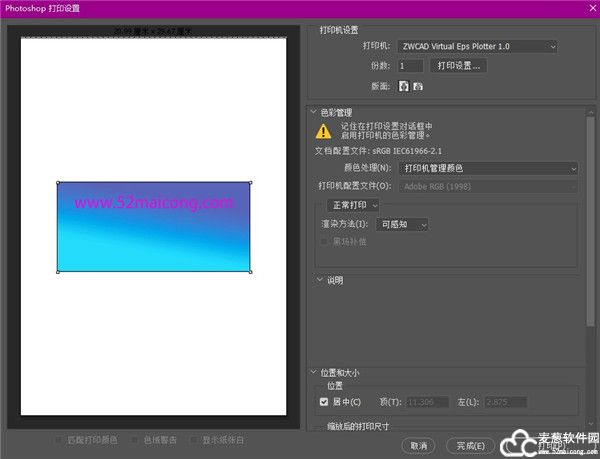Click the bottom-right image resize handle

coord(250,271)
